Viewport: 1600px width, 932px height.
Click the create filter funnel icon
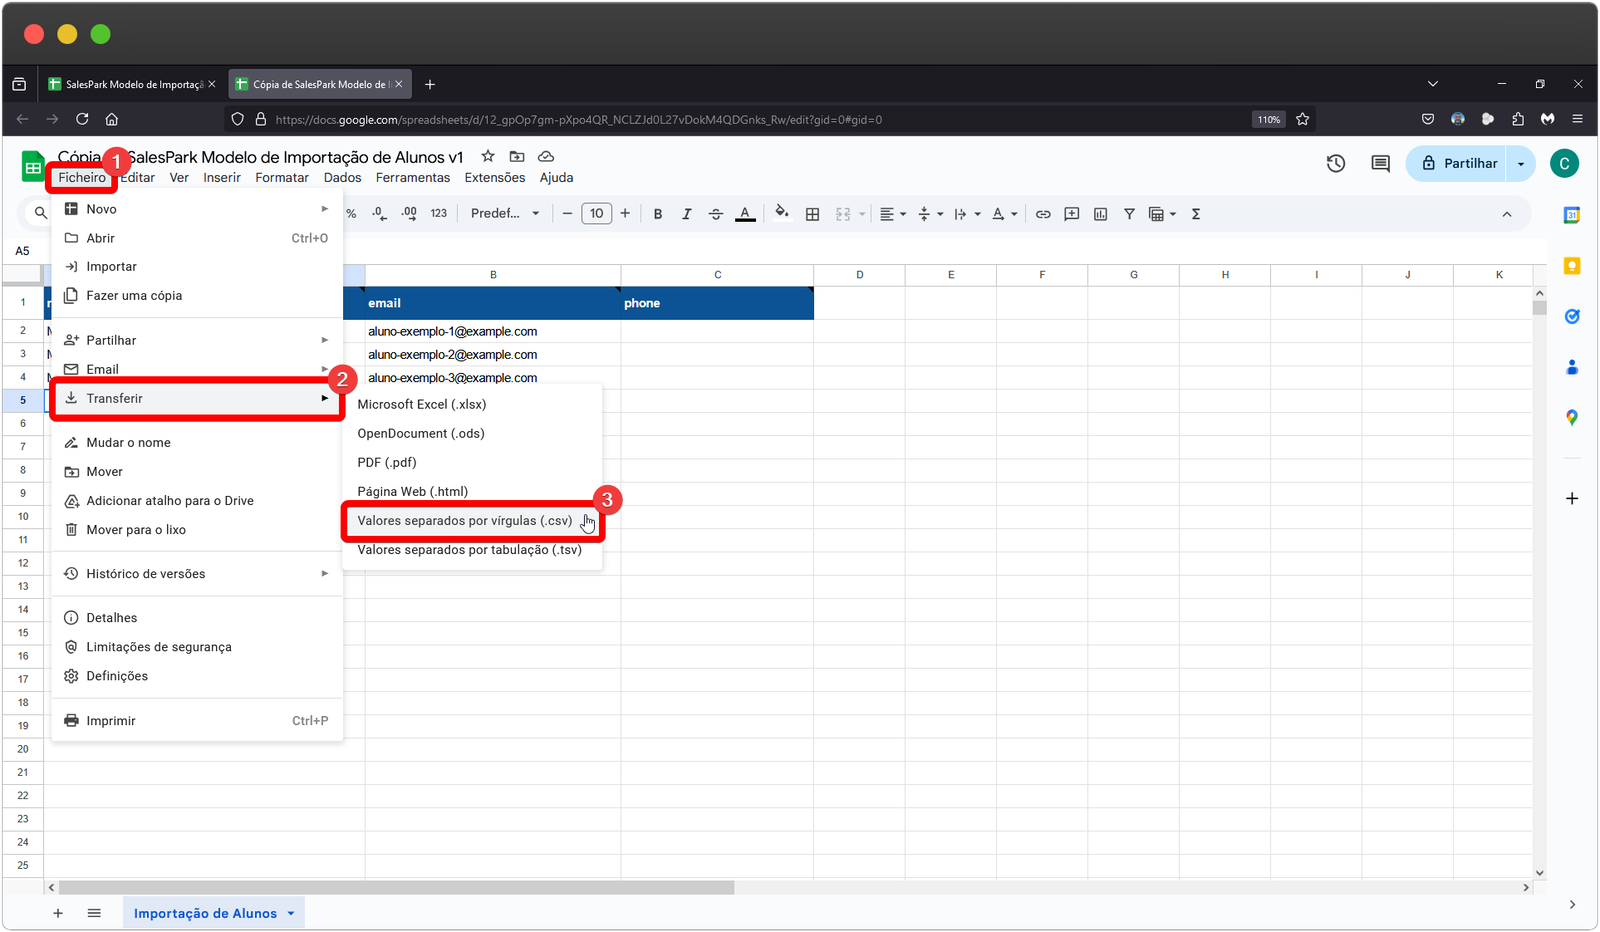coord(1129,214)
